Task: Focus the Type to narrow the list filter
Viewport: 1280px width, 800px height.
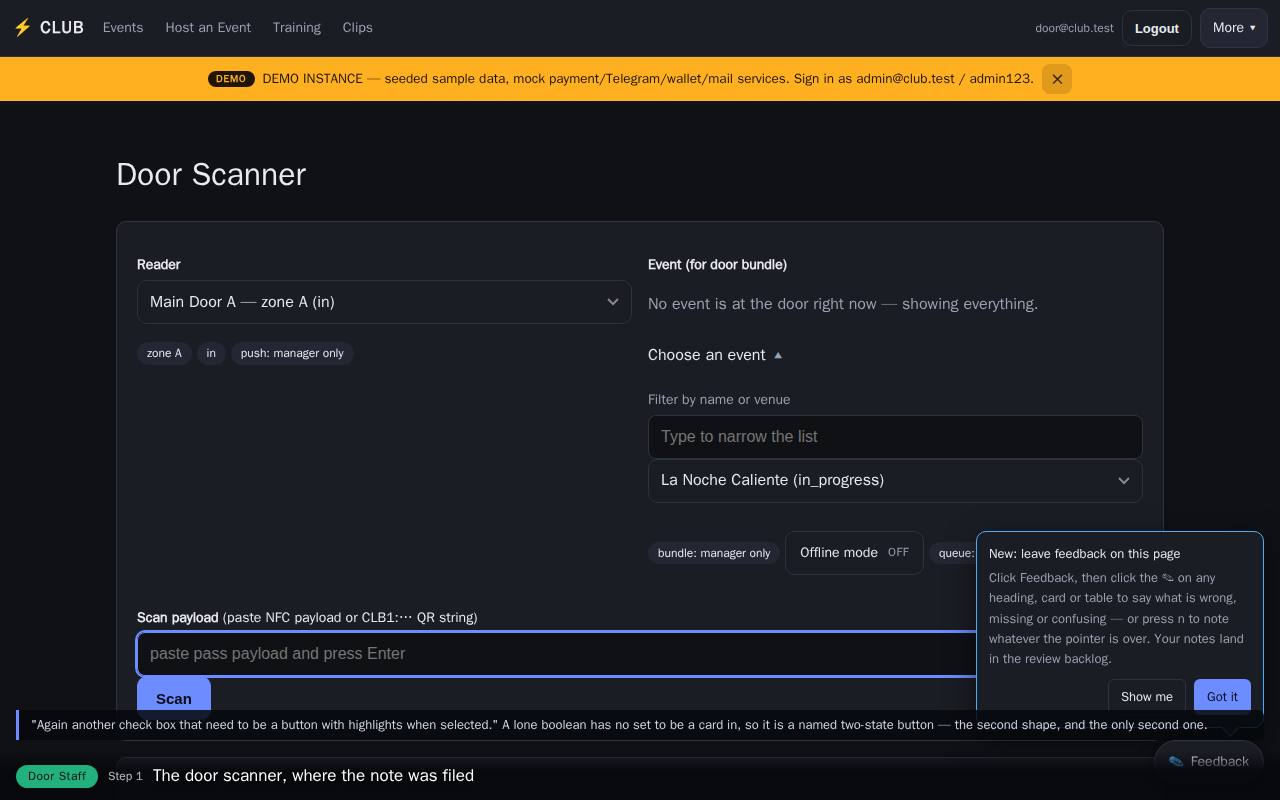Action: point(895,437)
